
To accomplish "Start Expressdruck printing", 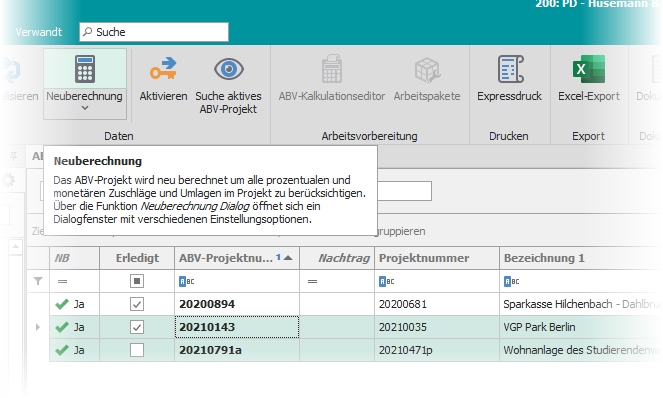I will (510, 79).
